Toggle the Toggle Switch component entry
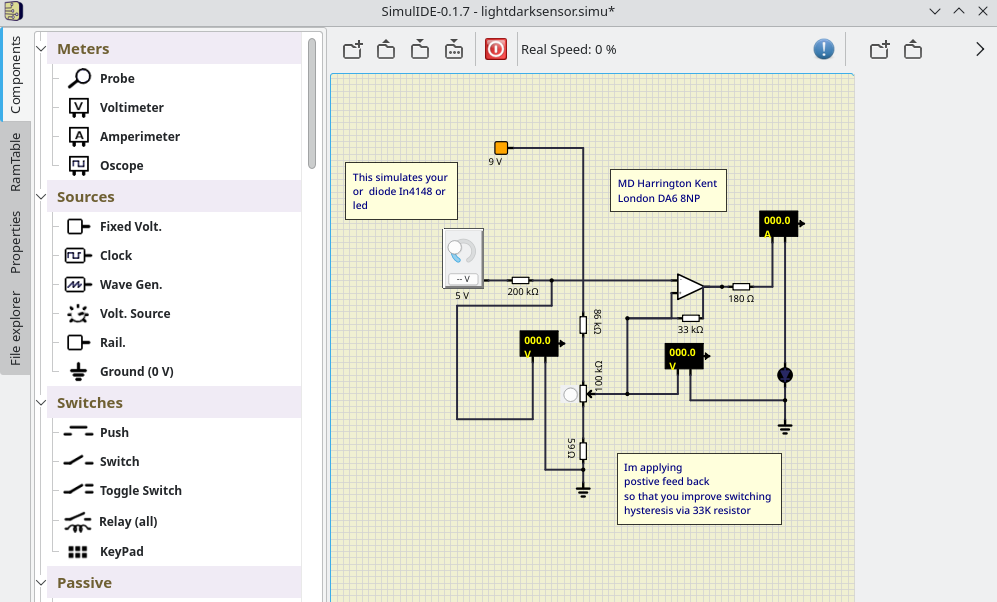Screen dimensions: 997x602 [140, 490]
